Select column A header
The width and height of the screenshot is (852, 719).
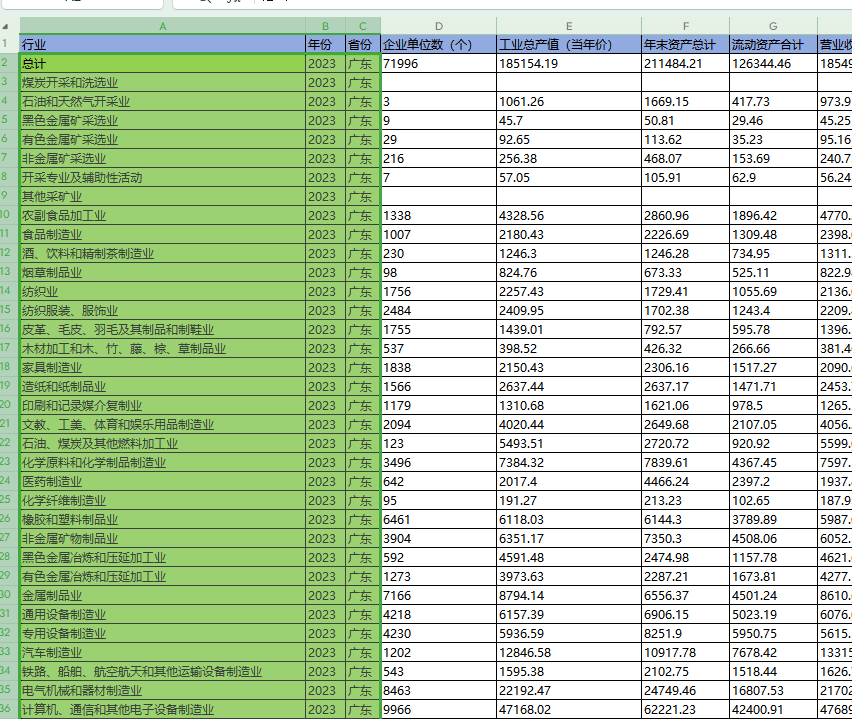(162, 26)
